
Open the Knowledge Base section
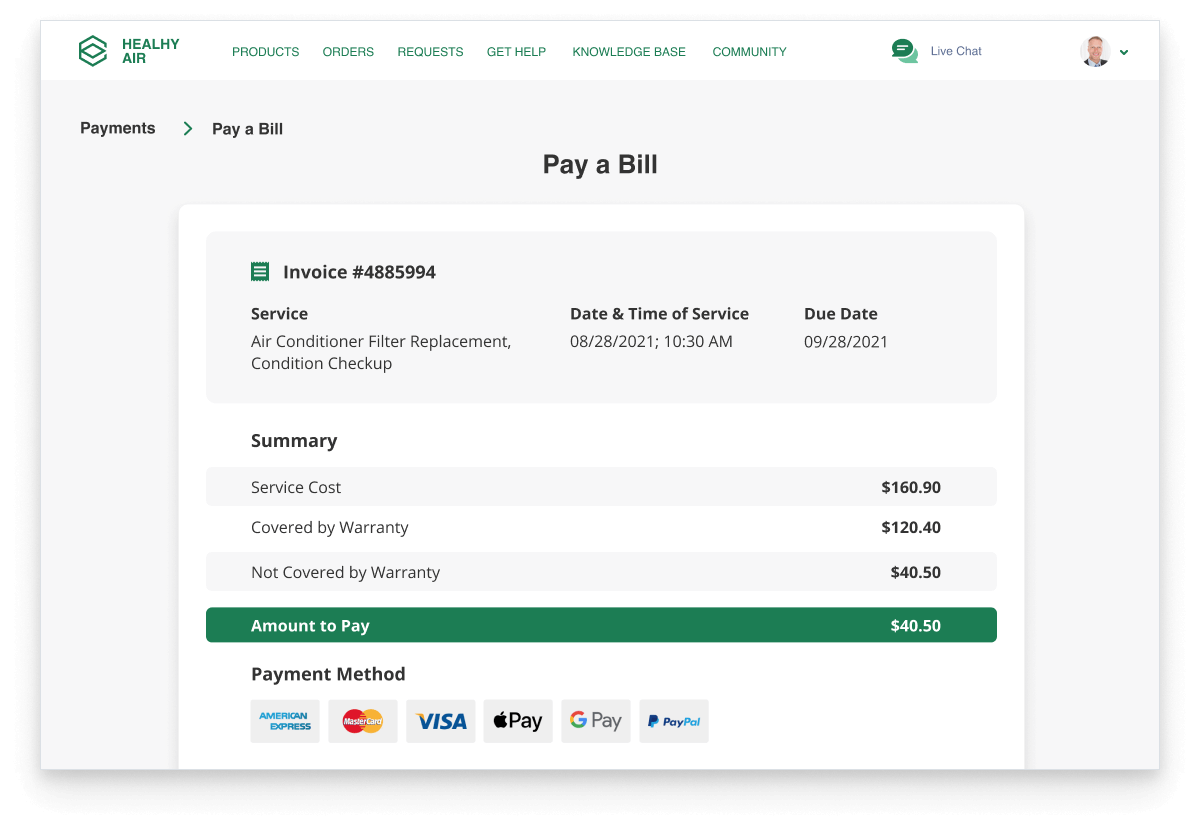[629, 52]
